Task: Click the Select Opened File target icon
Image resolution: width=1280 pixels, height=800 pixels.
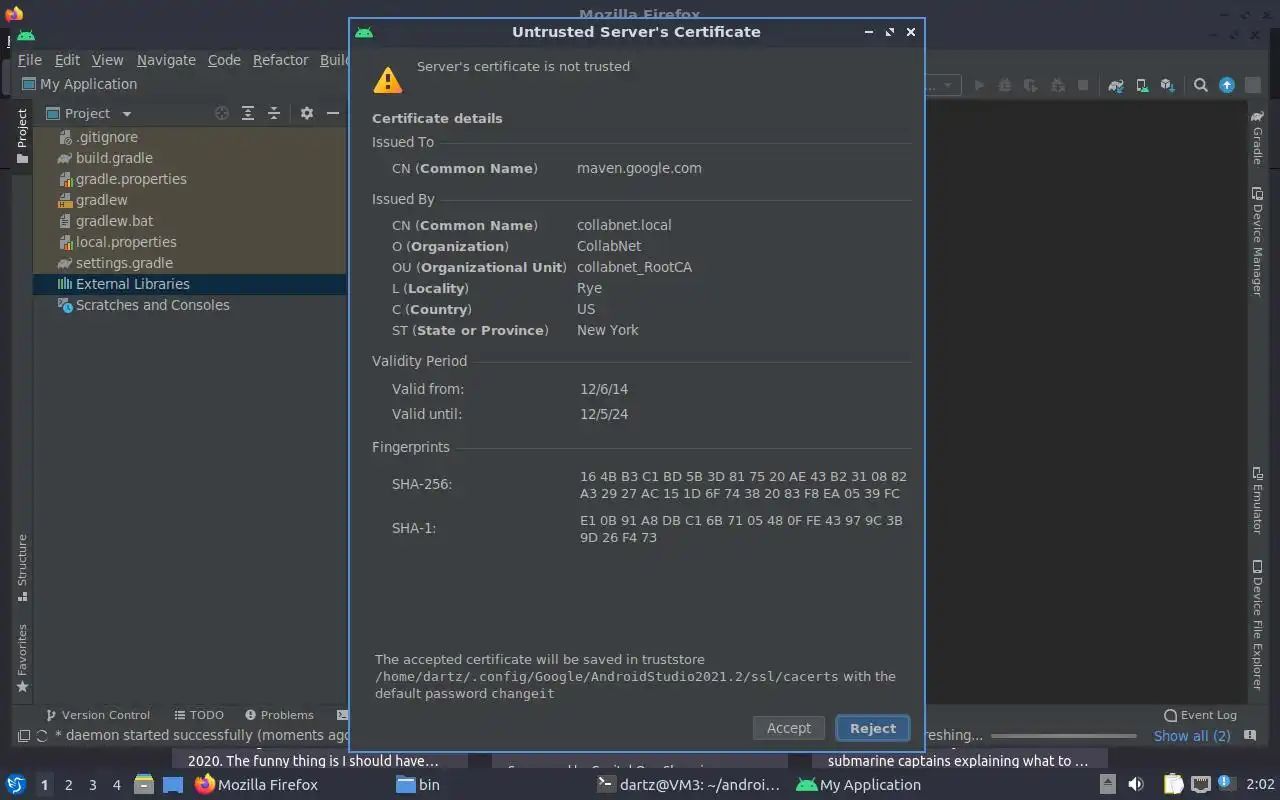Action: [222, 113]
